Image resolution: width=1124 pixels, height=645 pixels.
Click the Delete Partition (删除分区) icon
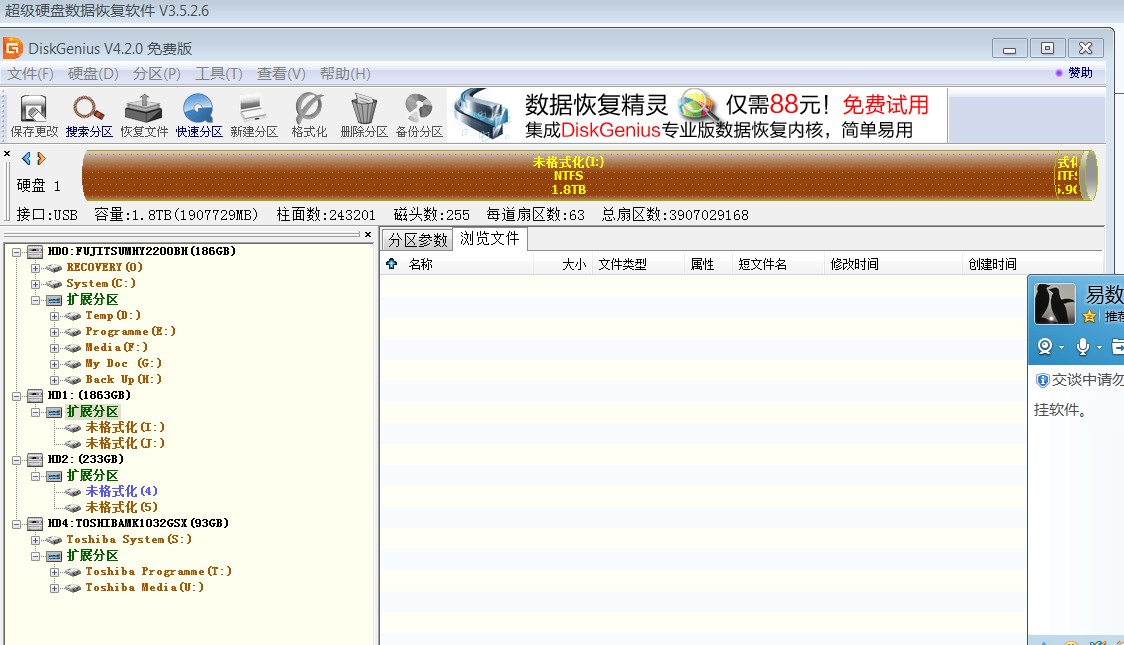point(364,115)
